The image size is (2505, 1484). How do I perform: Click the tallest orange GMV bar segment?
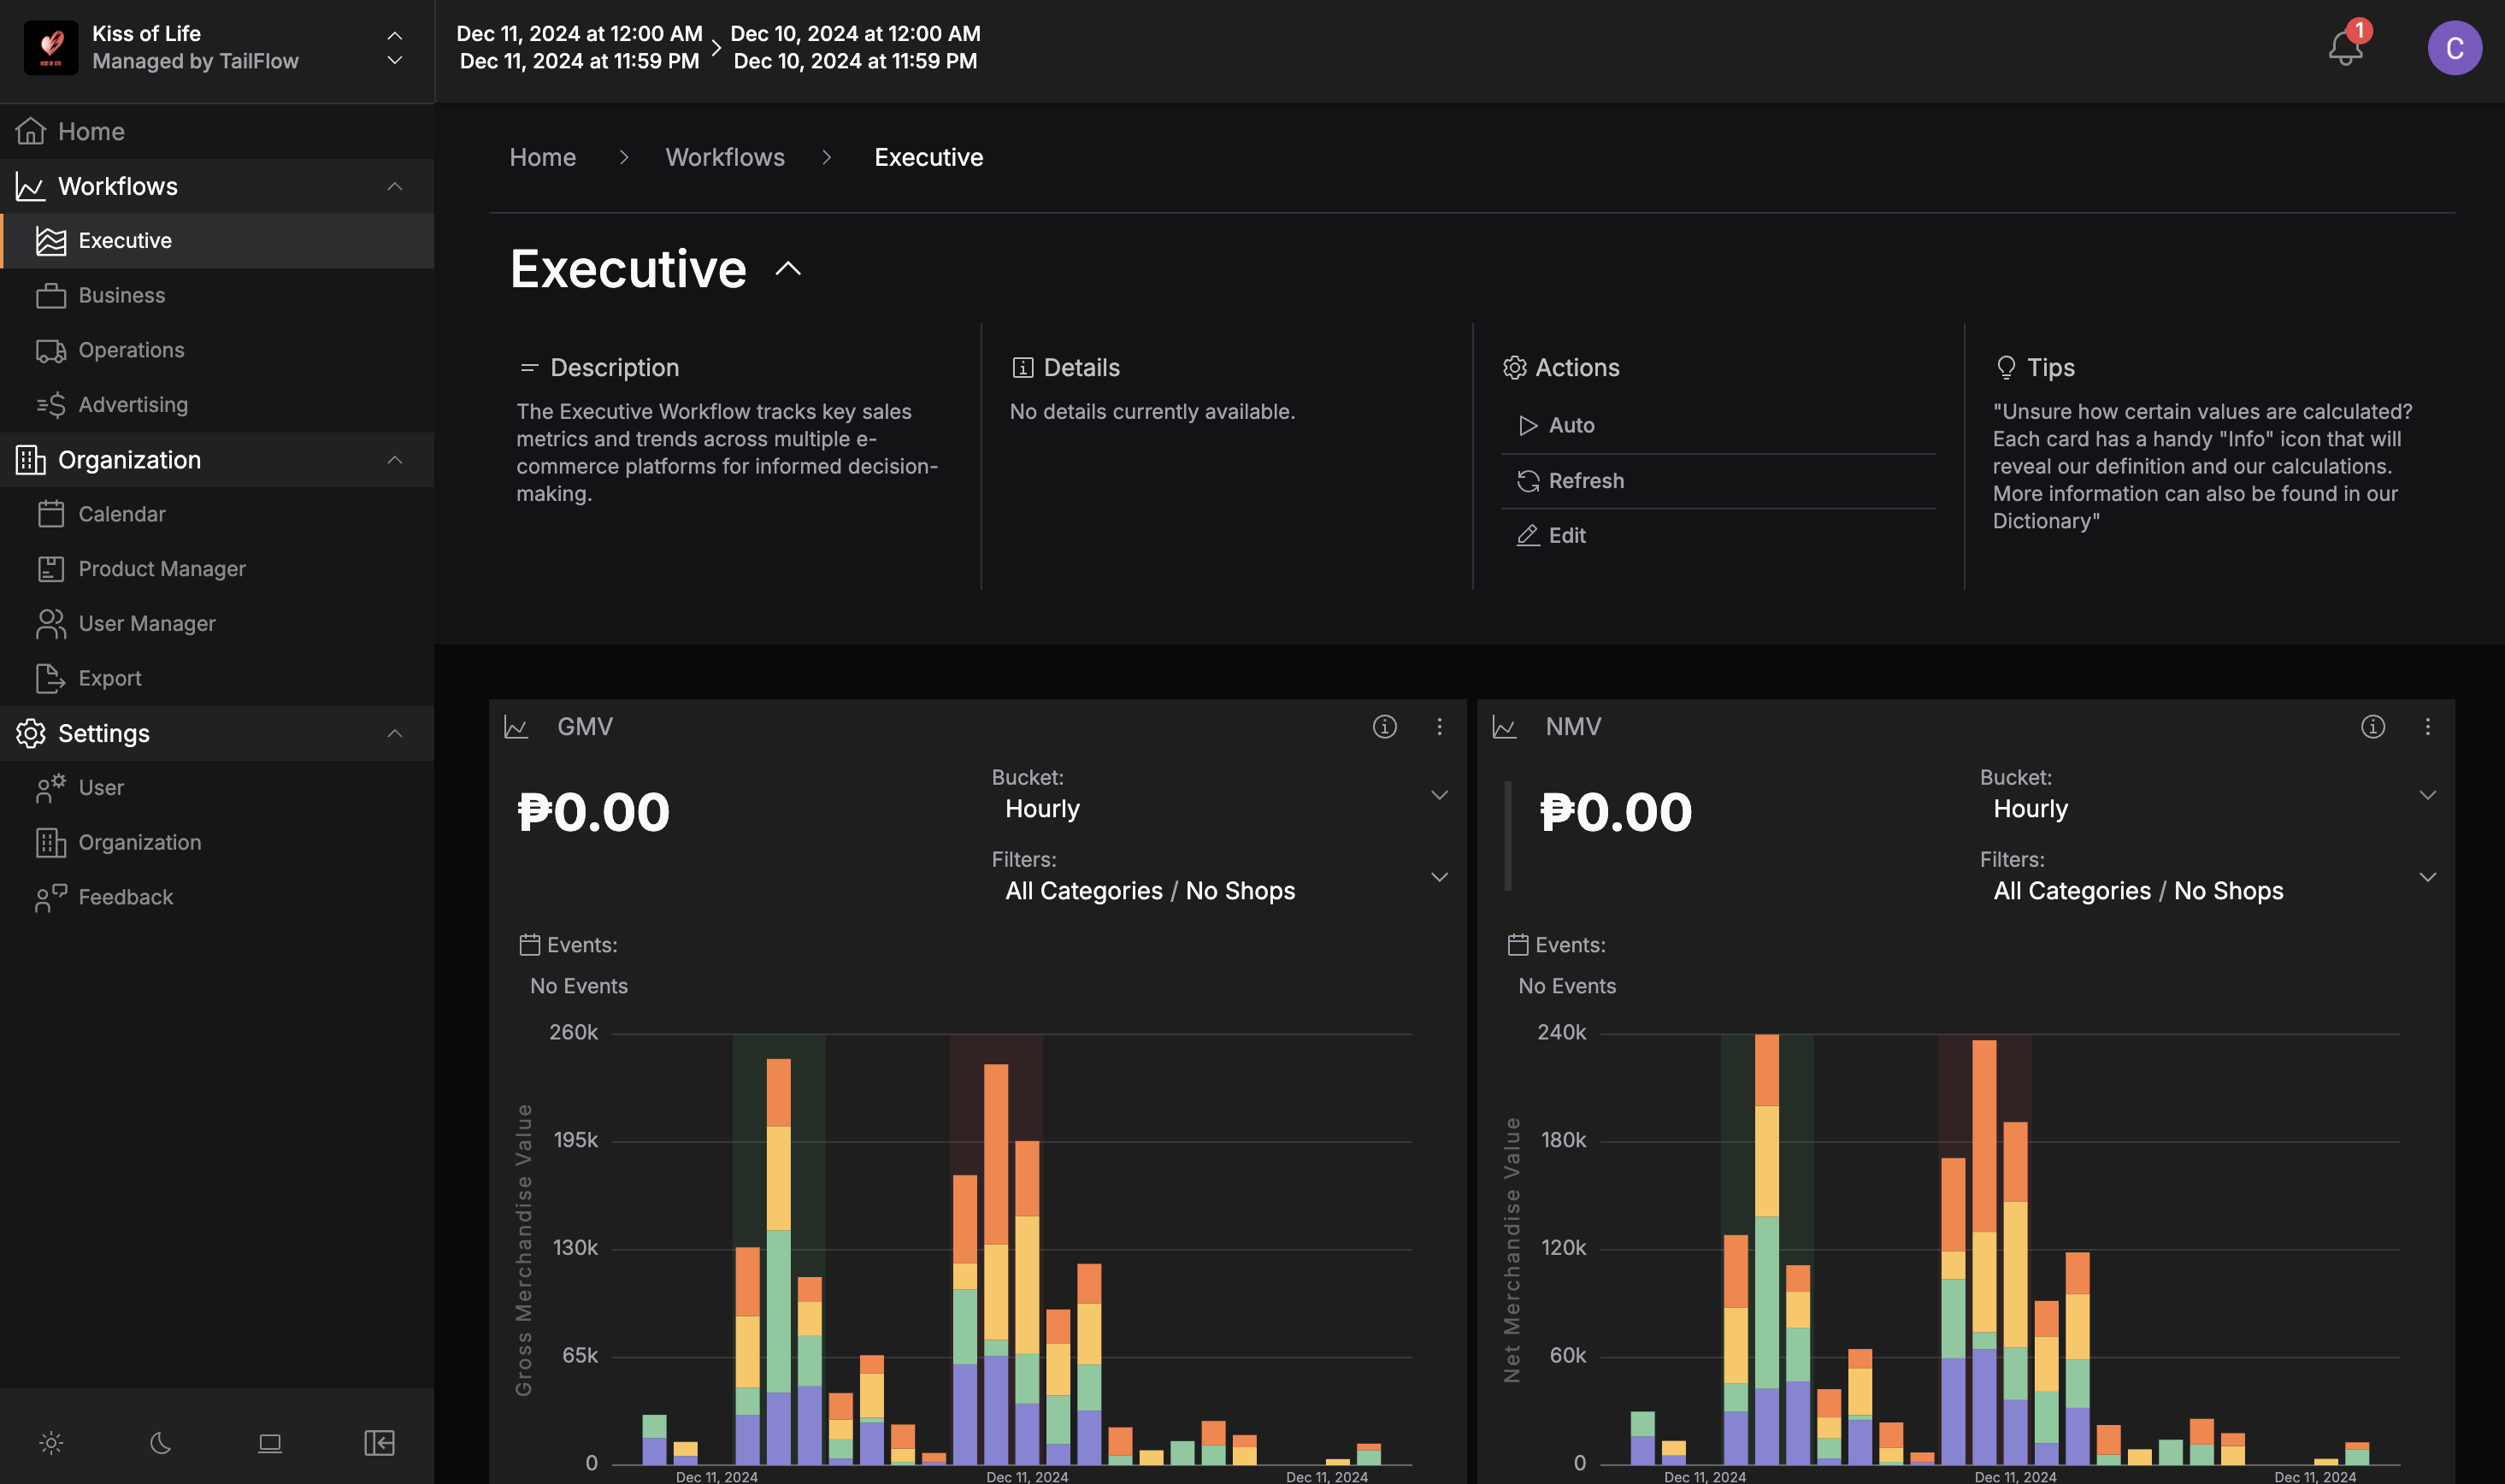tap(995, 1154)
